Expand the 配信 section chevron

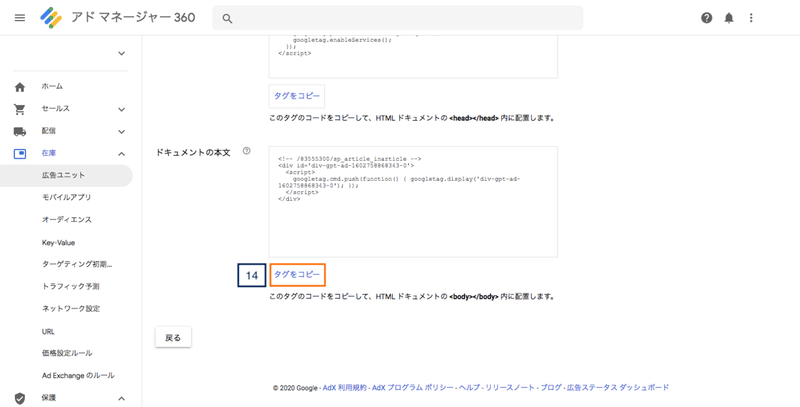click(x=121, y=132)
